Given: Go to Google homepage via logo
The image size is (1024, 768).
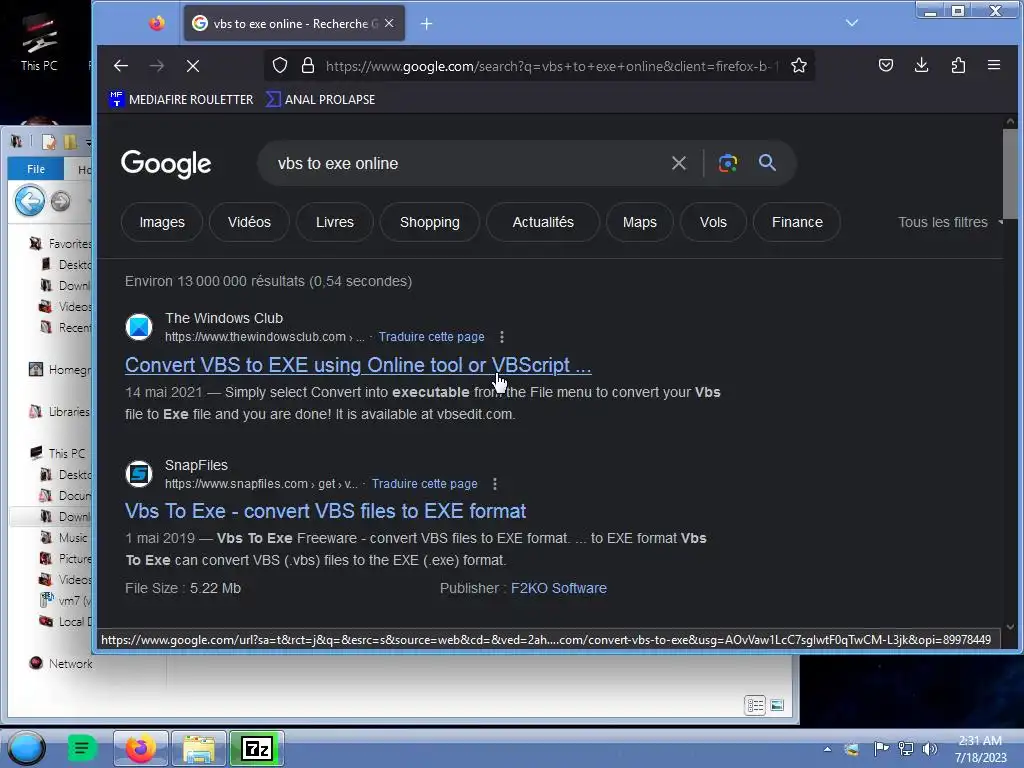Looking at the screenshot, I should tap(166, 163).
